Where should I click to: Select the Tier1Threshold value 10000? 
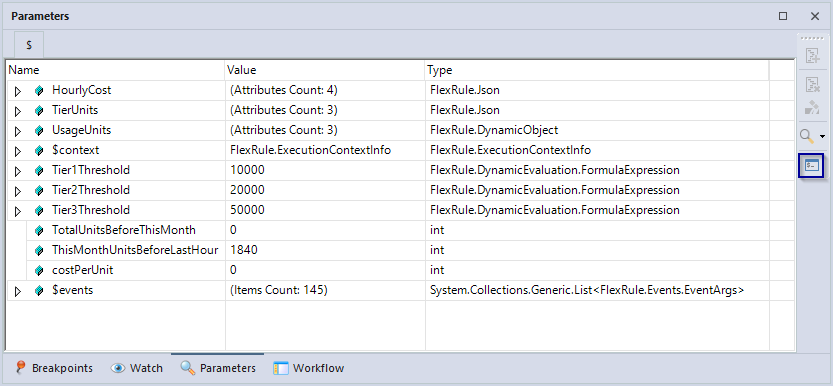coord(248,170)
